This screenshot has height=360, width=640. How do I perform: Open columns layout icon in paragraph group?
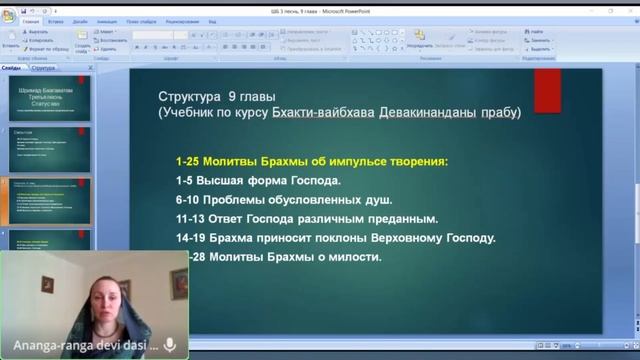263,47
